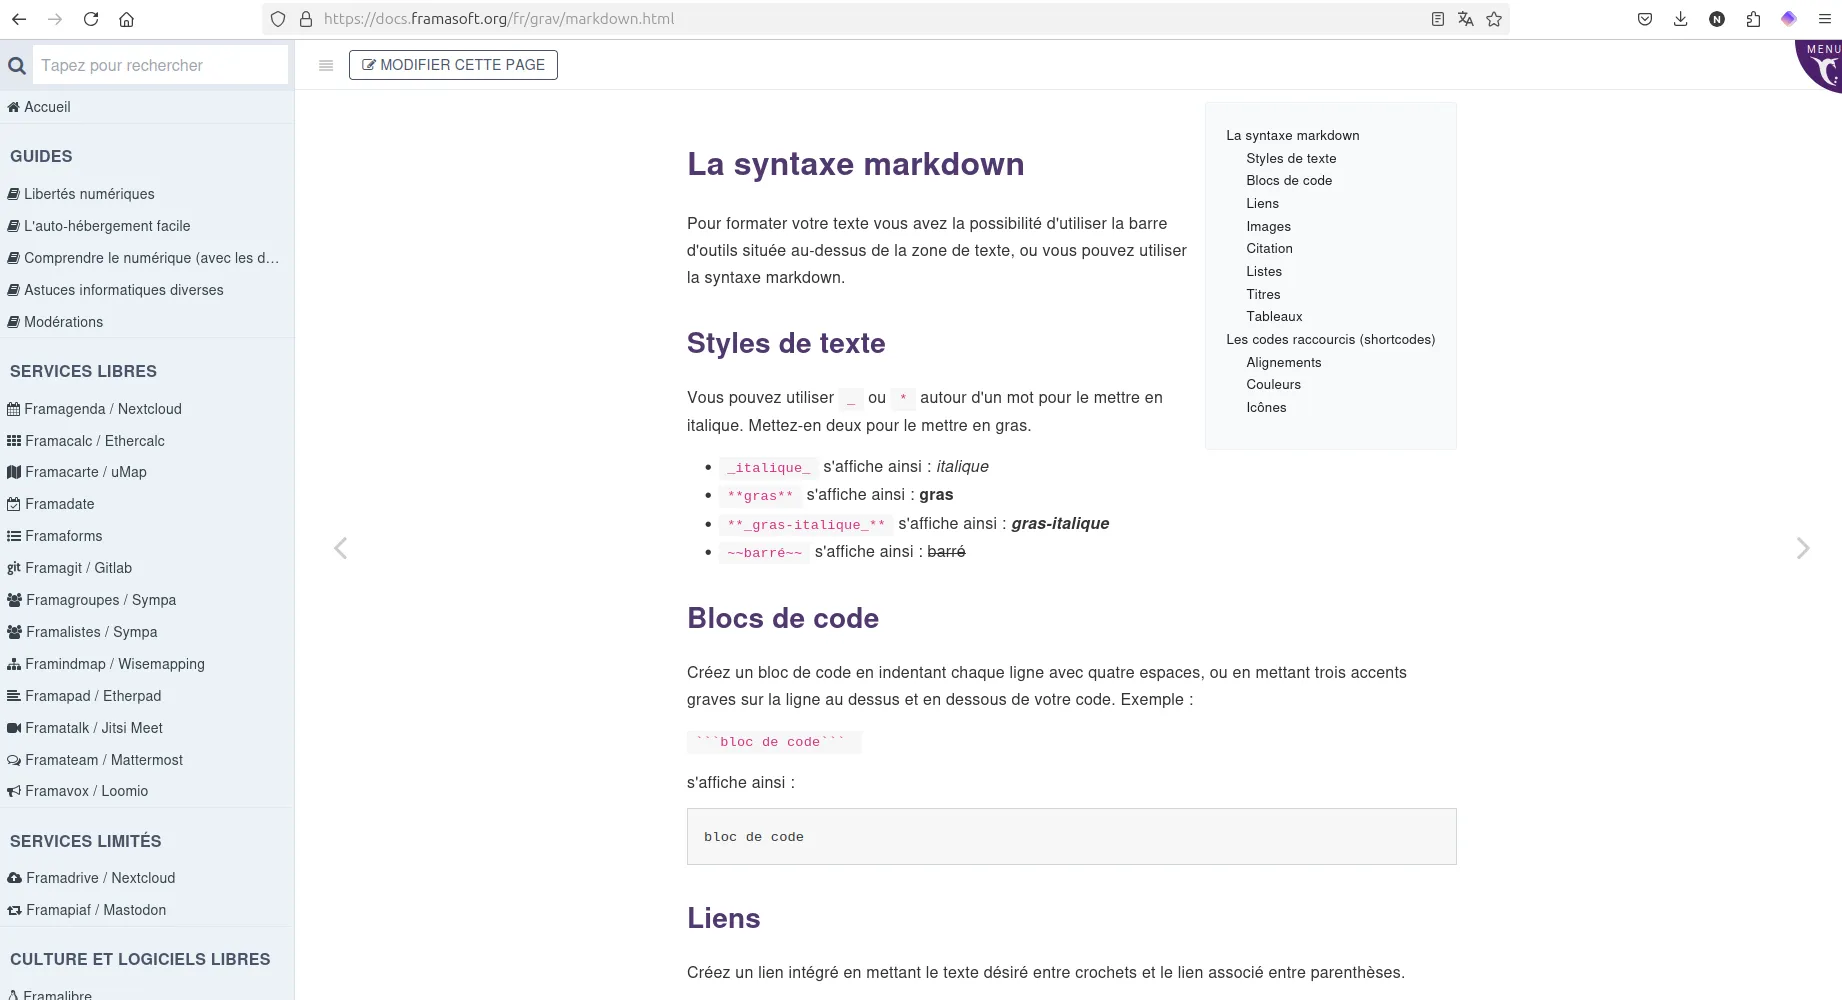Screen dimensions: 1842x1000
Task: Open Framatalk / Jitsi Meet entry
Action: 147,728
